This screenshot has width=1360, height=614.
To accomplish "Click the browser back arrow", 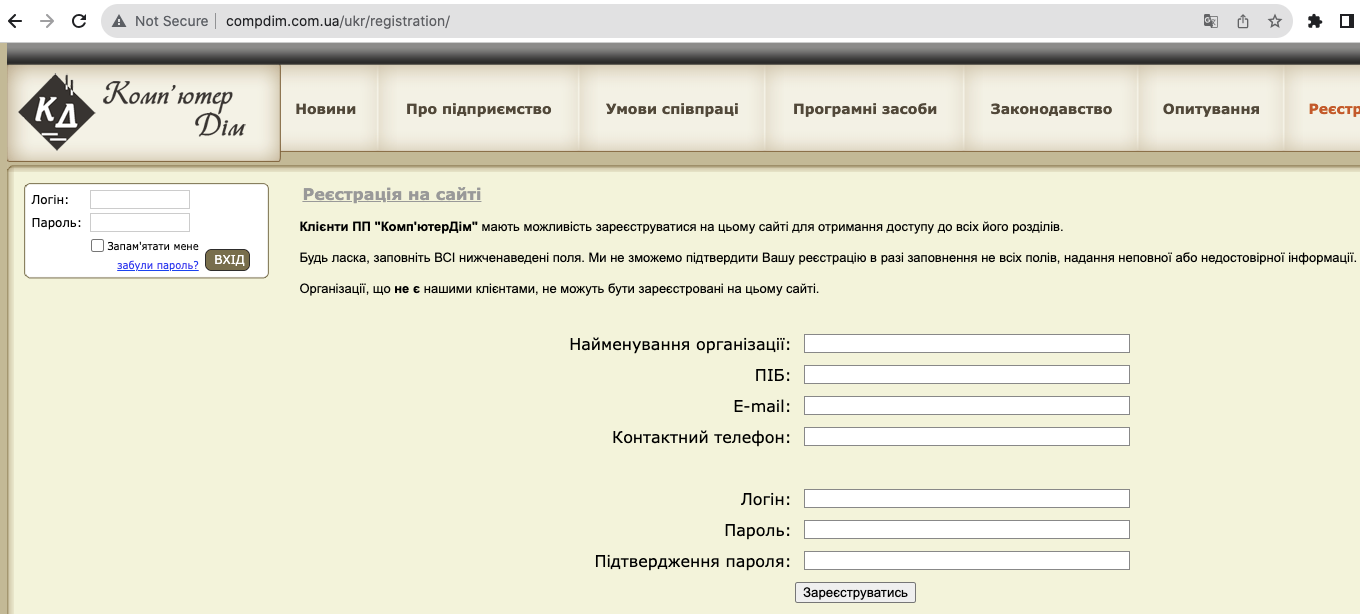I will point(15,21).
